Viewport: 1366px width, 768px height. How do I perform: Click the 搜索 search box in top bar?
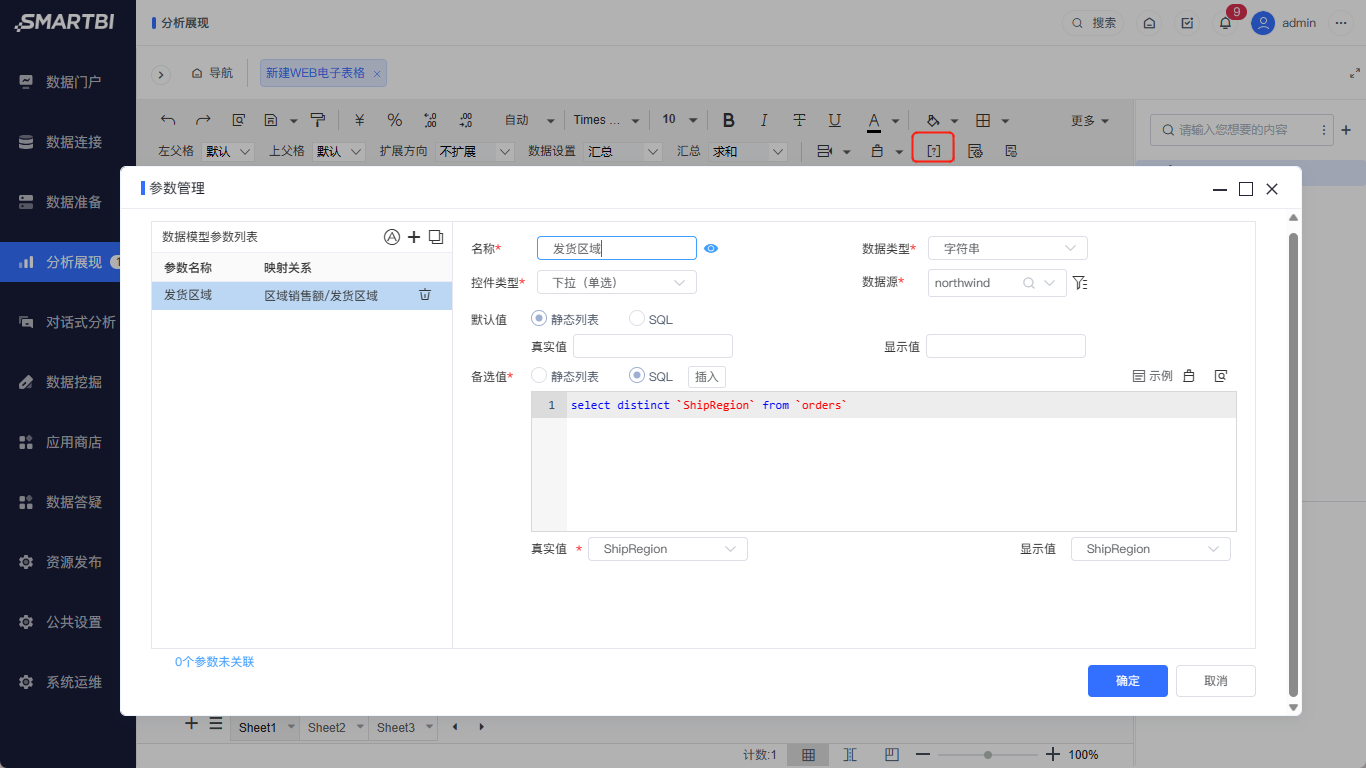click(x=1093, y=23)
